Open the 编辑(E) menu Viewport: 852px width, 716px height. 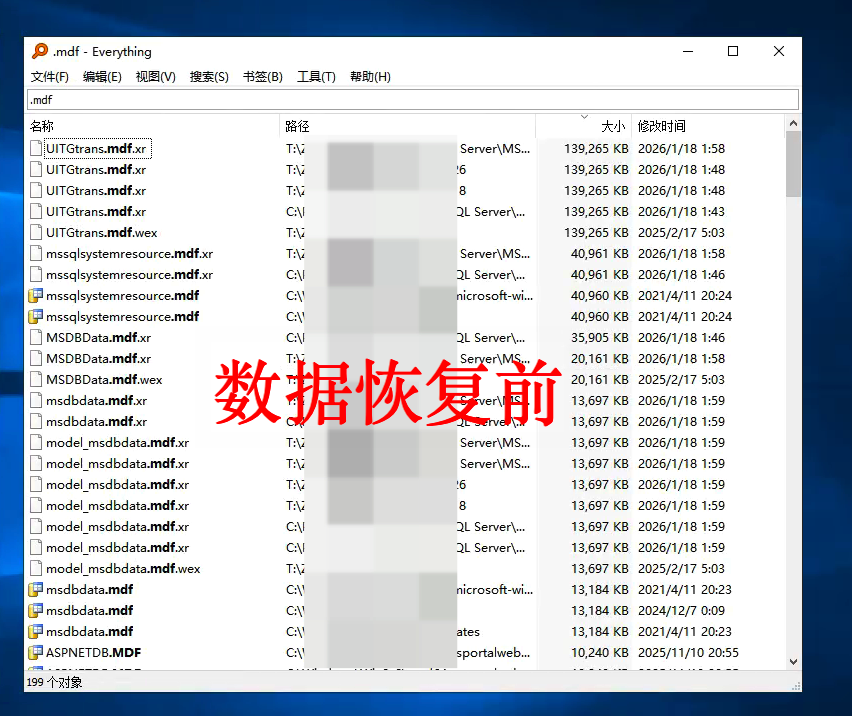pyautogui.click(x=102, y=77)
